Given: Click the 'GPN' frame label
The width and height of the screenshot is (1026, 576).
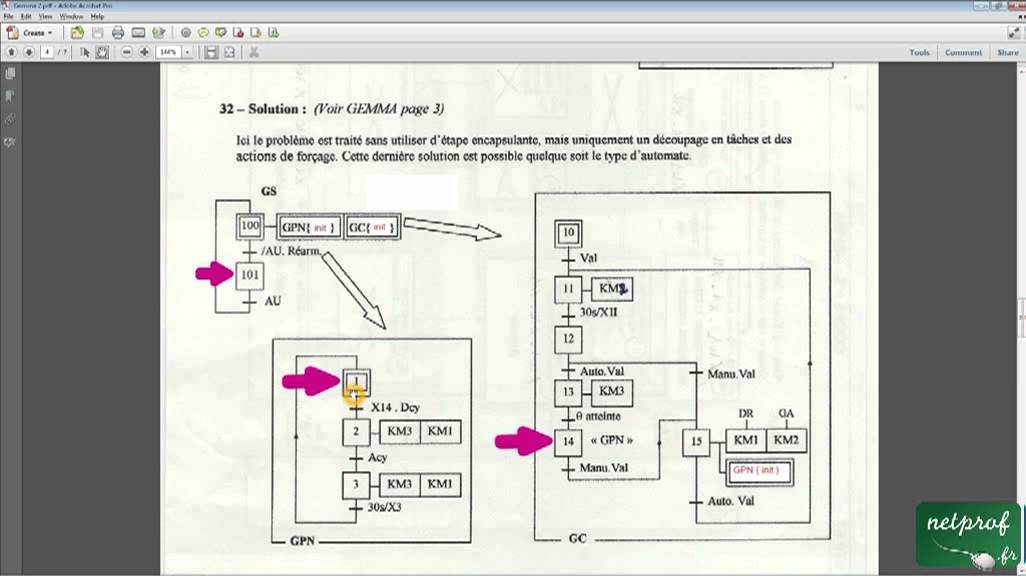Looking at the screenshot, I should pos(302,541).
